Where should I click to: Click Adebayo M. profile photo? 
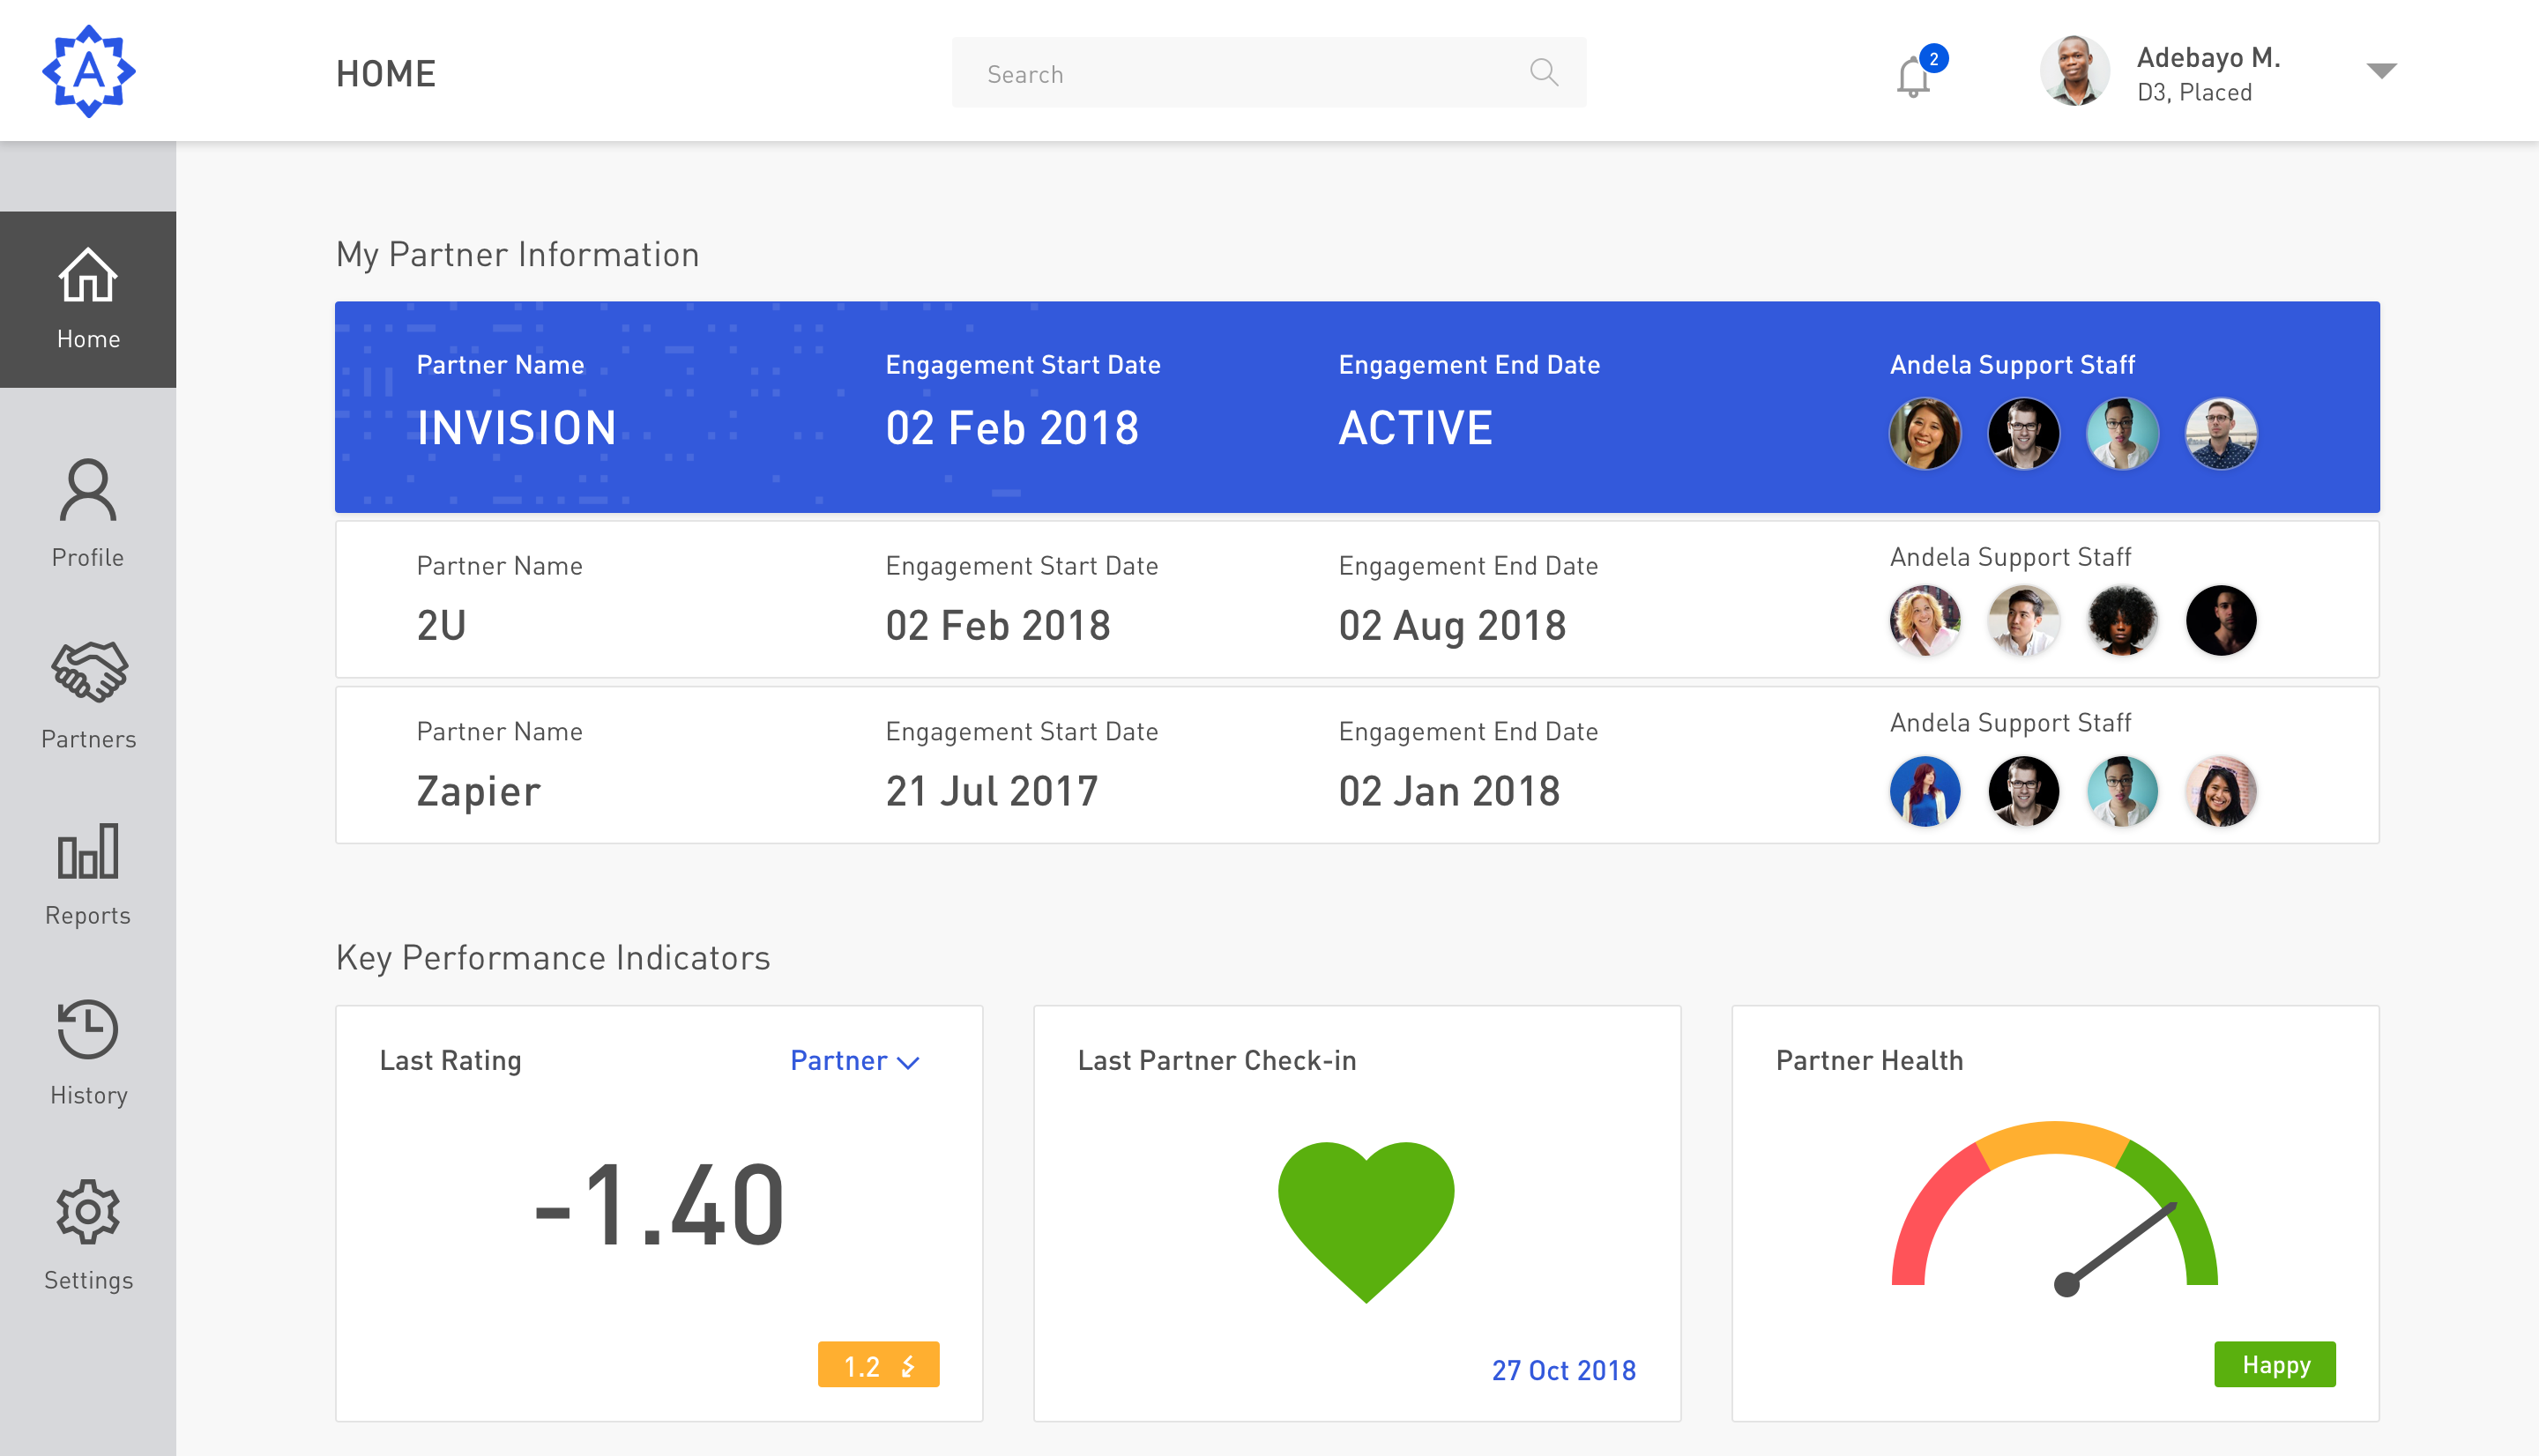point(2075,71)
